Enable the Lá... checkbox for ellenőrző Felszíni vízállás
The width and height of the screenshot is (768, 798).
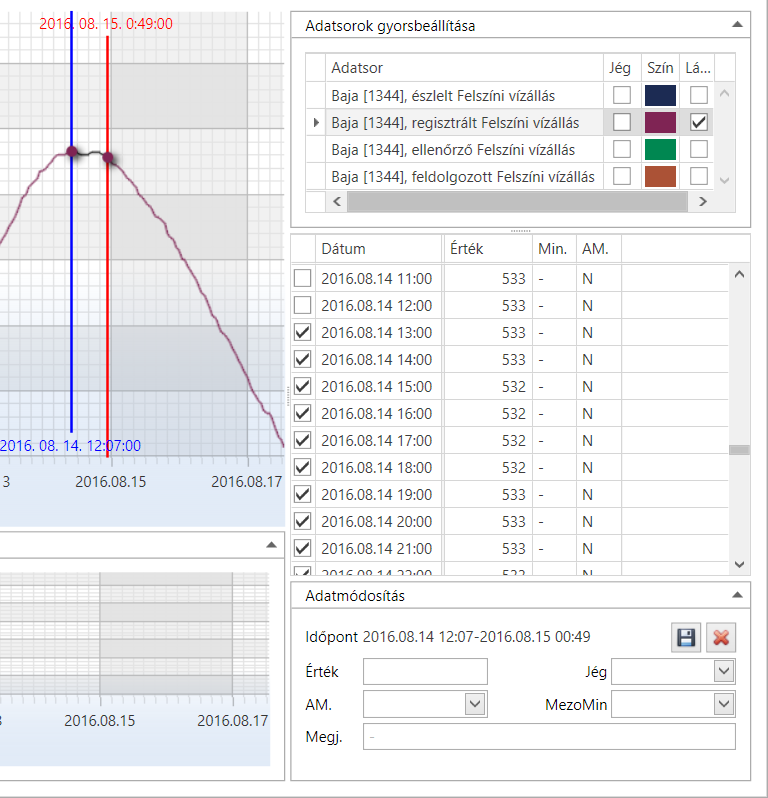coord(698,149)
